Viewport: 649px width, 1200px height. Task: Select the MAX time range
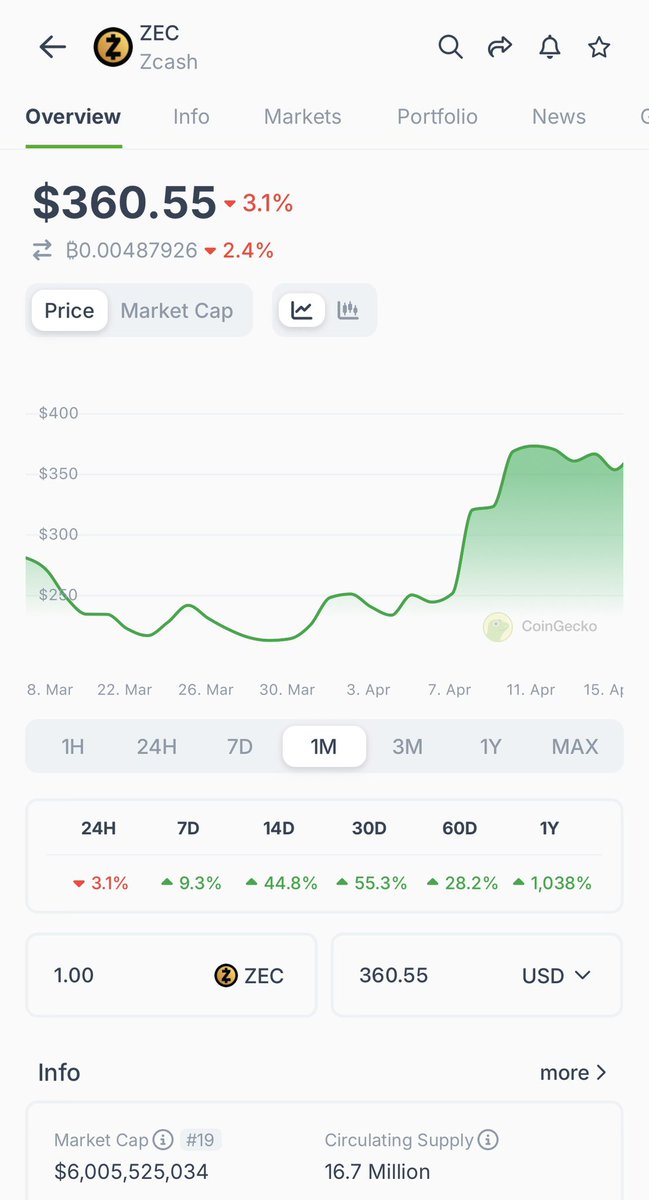pyautogui.click(x=575, y=746)
